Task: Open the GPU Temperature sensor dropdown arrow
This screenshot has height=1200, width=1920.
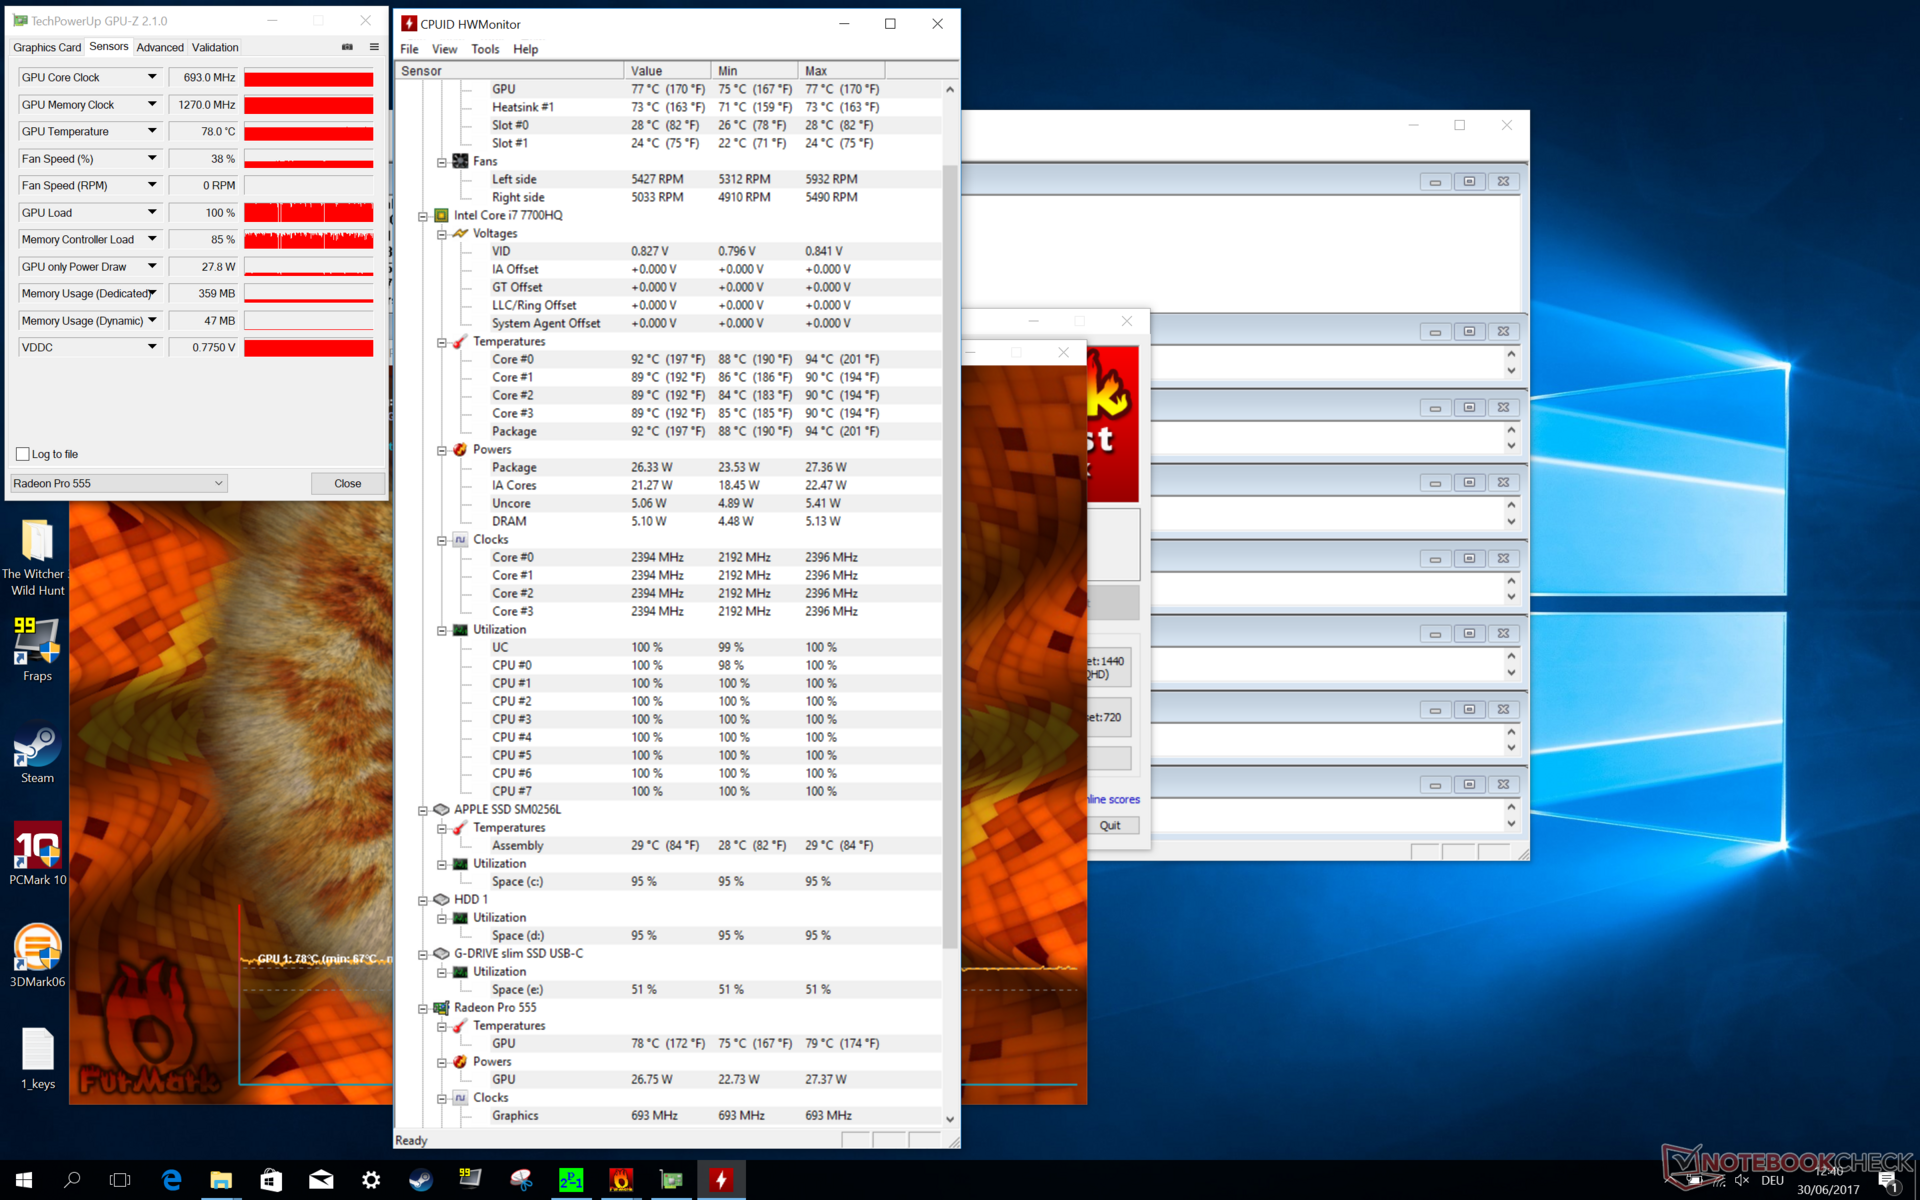Action: point(152,131)
